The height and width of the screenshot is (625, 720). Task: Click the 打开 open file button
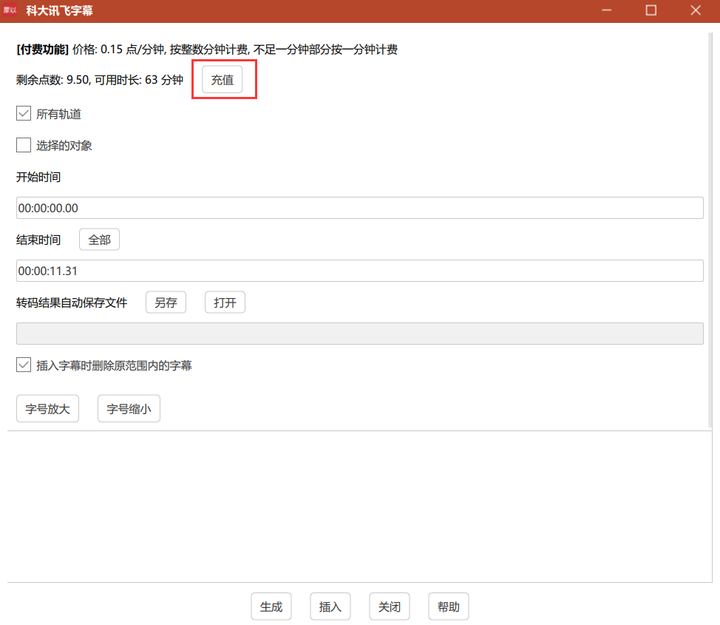(x=225, y=302)
